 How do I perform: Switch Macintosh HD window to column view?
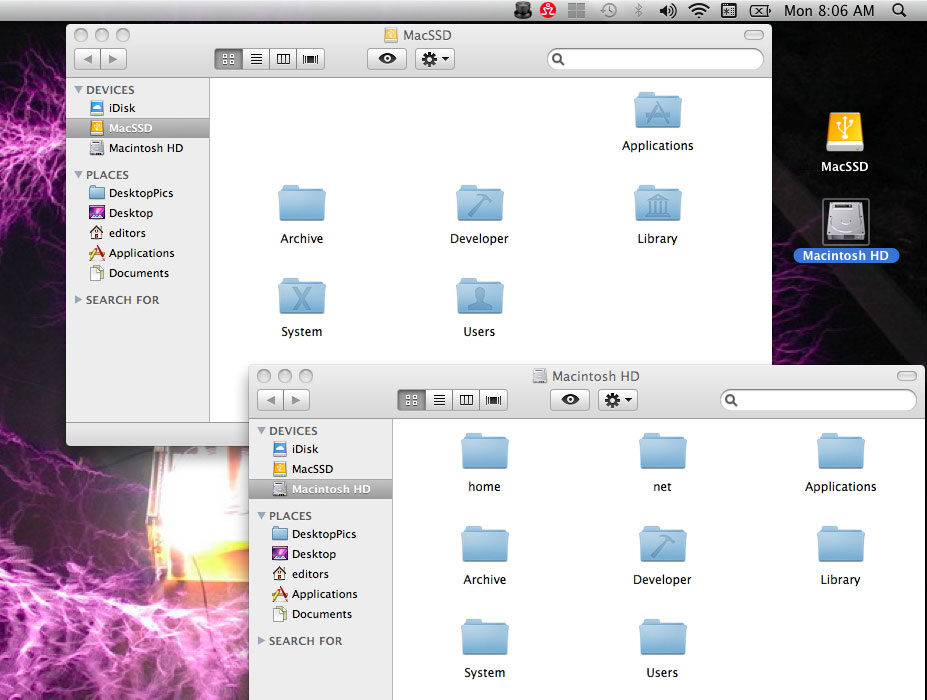pyautogui.click(x=466, y=400)
